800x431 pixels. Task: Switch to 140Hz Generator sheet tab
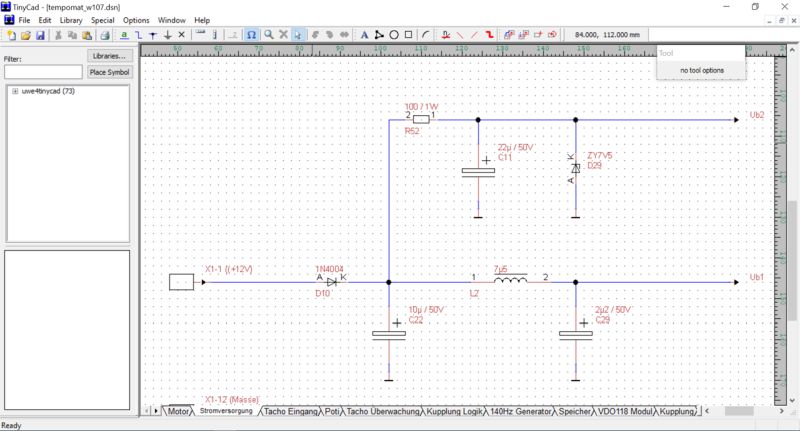pos(521,411)
